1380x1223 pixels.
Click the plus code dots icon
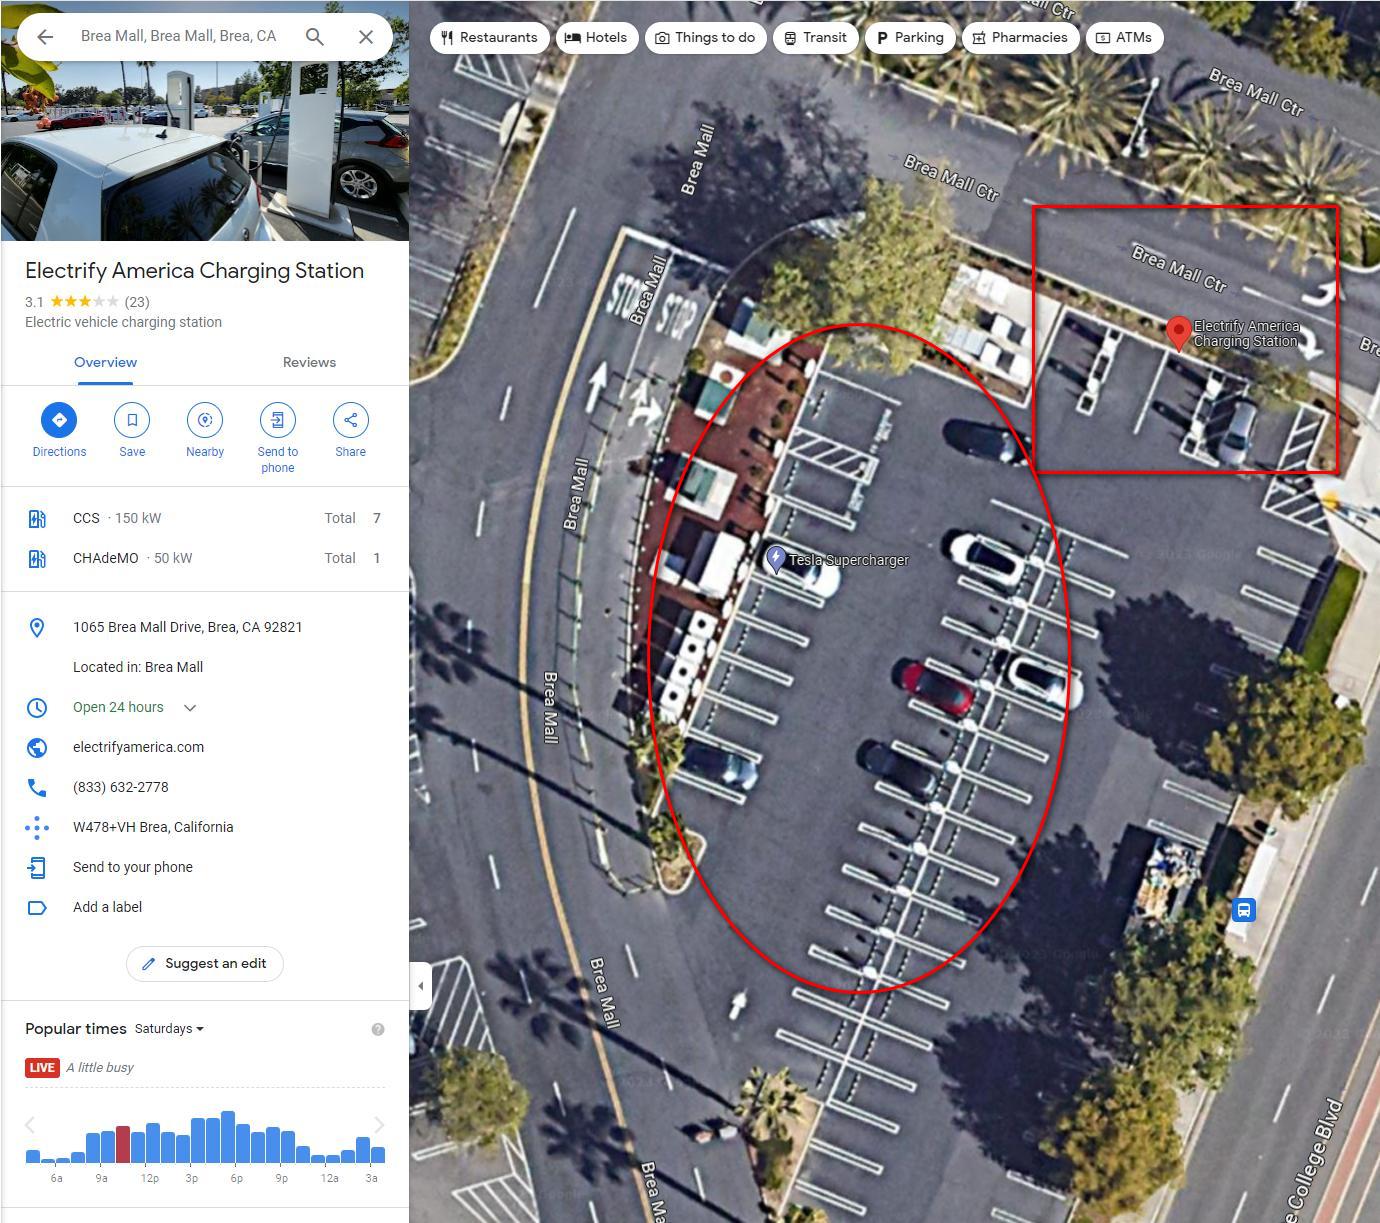[37, 827]
